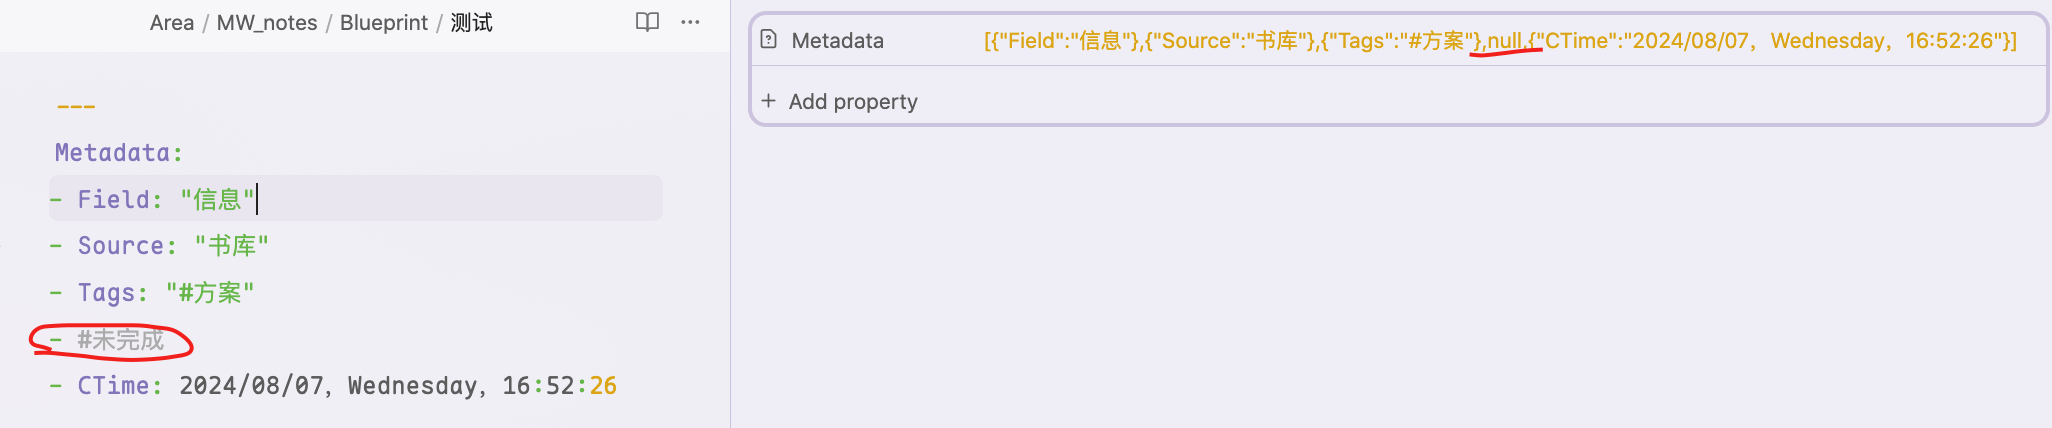
Task: Click the Metadata property name
Action: click(x=838, y=40)
